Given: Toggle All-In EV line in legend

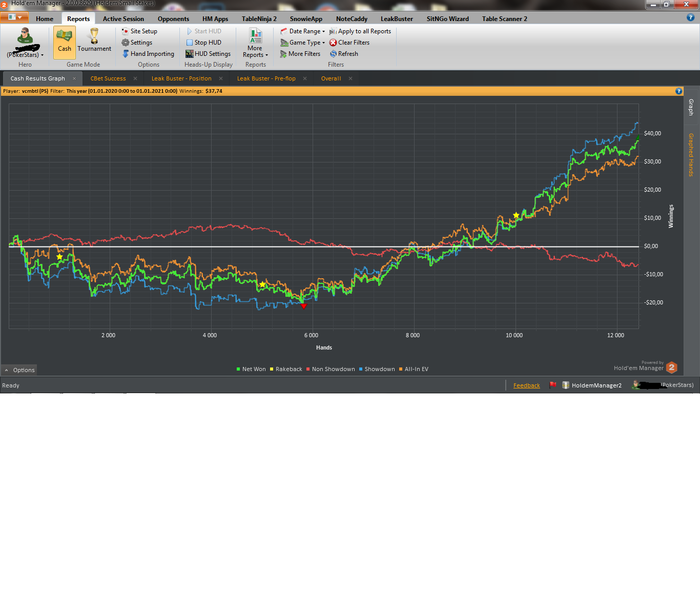Looking at the screenshot, I should [413, 369].
